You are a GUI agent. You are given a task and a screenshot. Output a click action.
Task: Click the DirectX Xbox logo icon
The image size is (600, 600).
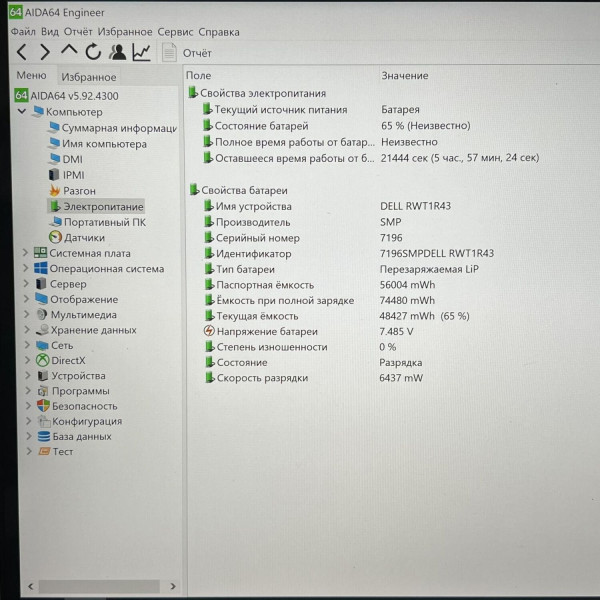coord(42,360)
